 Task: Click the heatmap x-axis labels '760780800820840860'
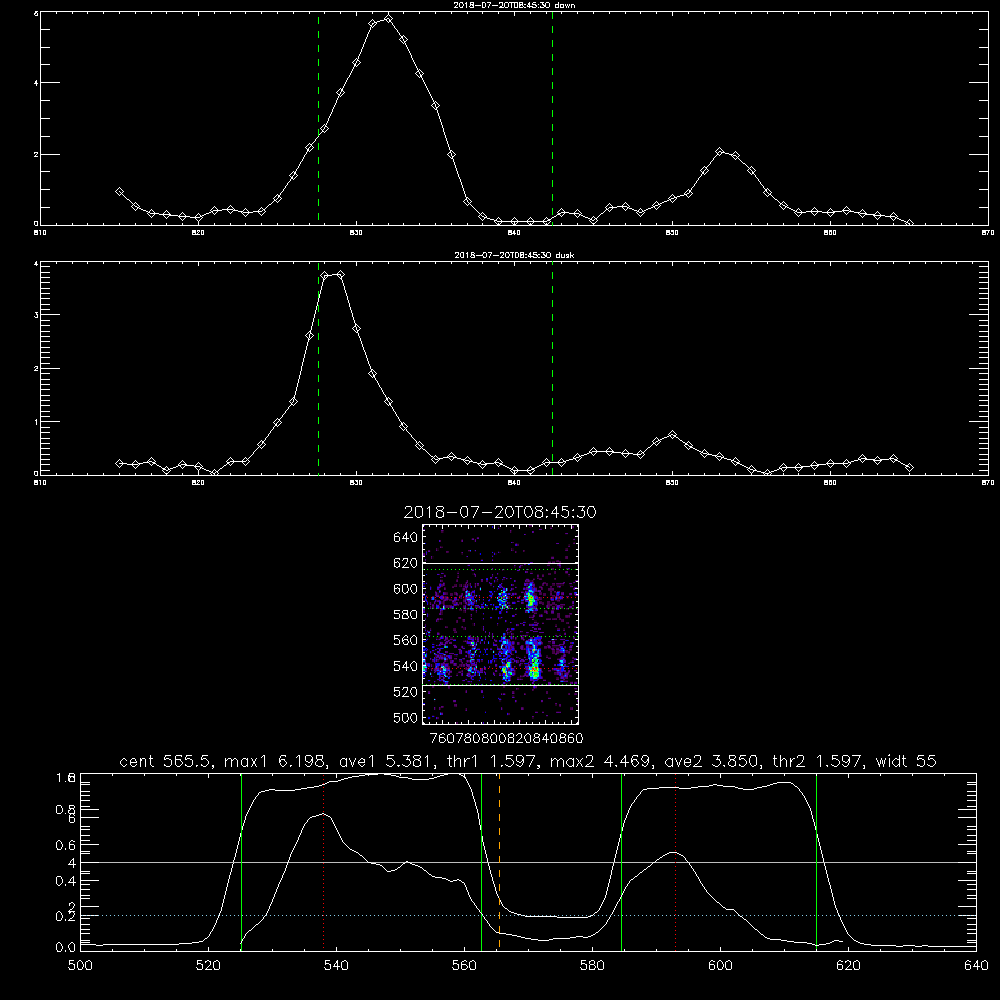point(506,738)
